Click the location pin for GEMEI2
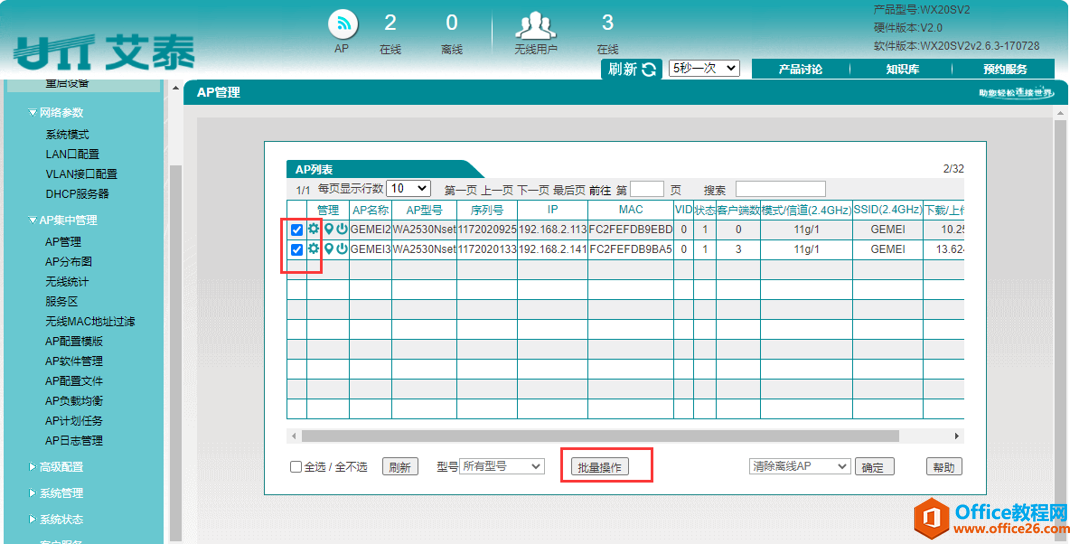The width and height of the screenshot is (1077, 546). click(329, 229)
